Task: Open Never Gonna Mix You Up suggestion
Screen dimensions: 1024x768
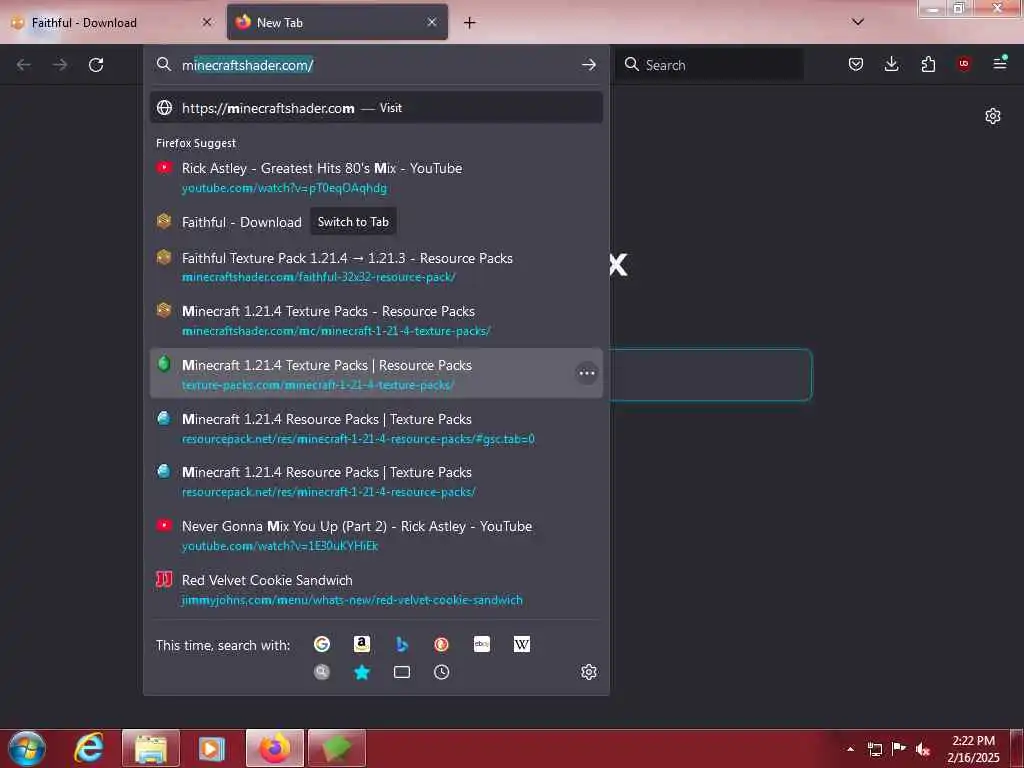Action: 376,535
